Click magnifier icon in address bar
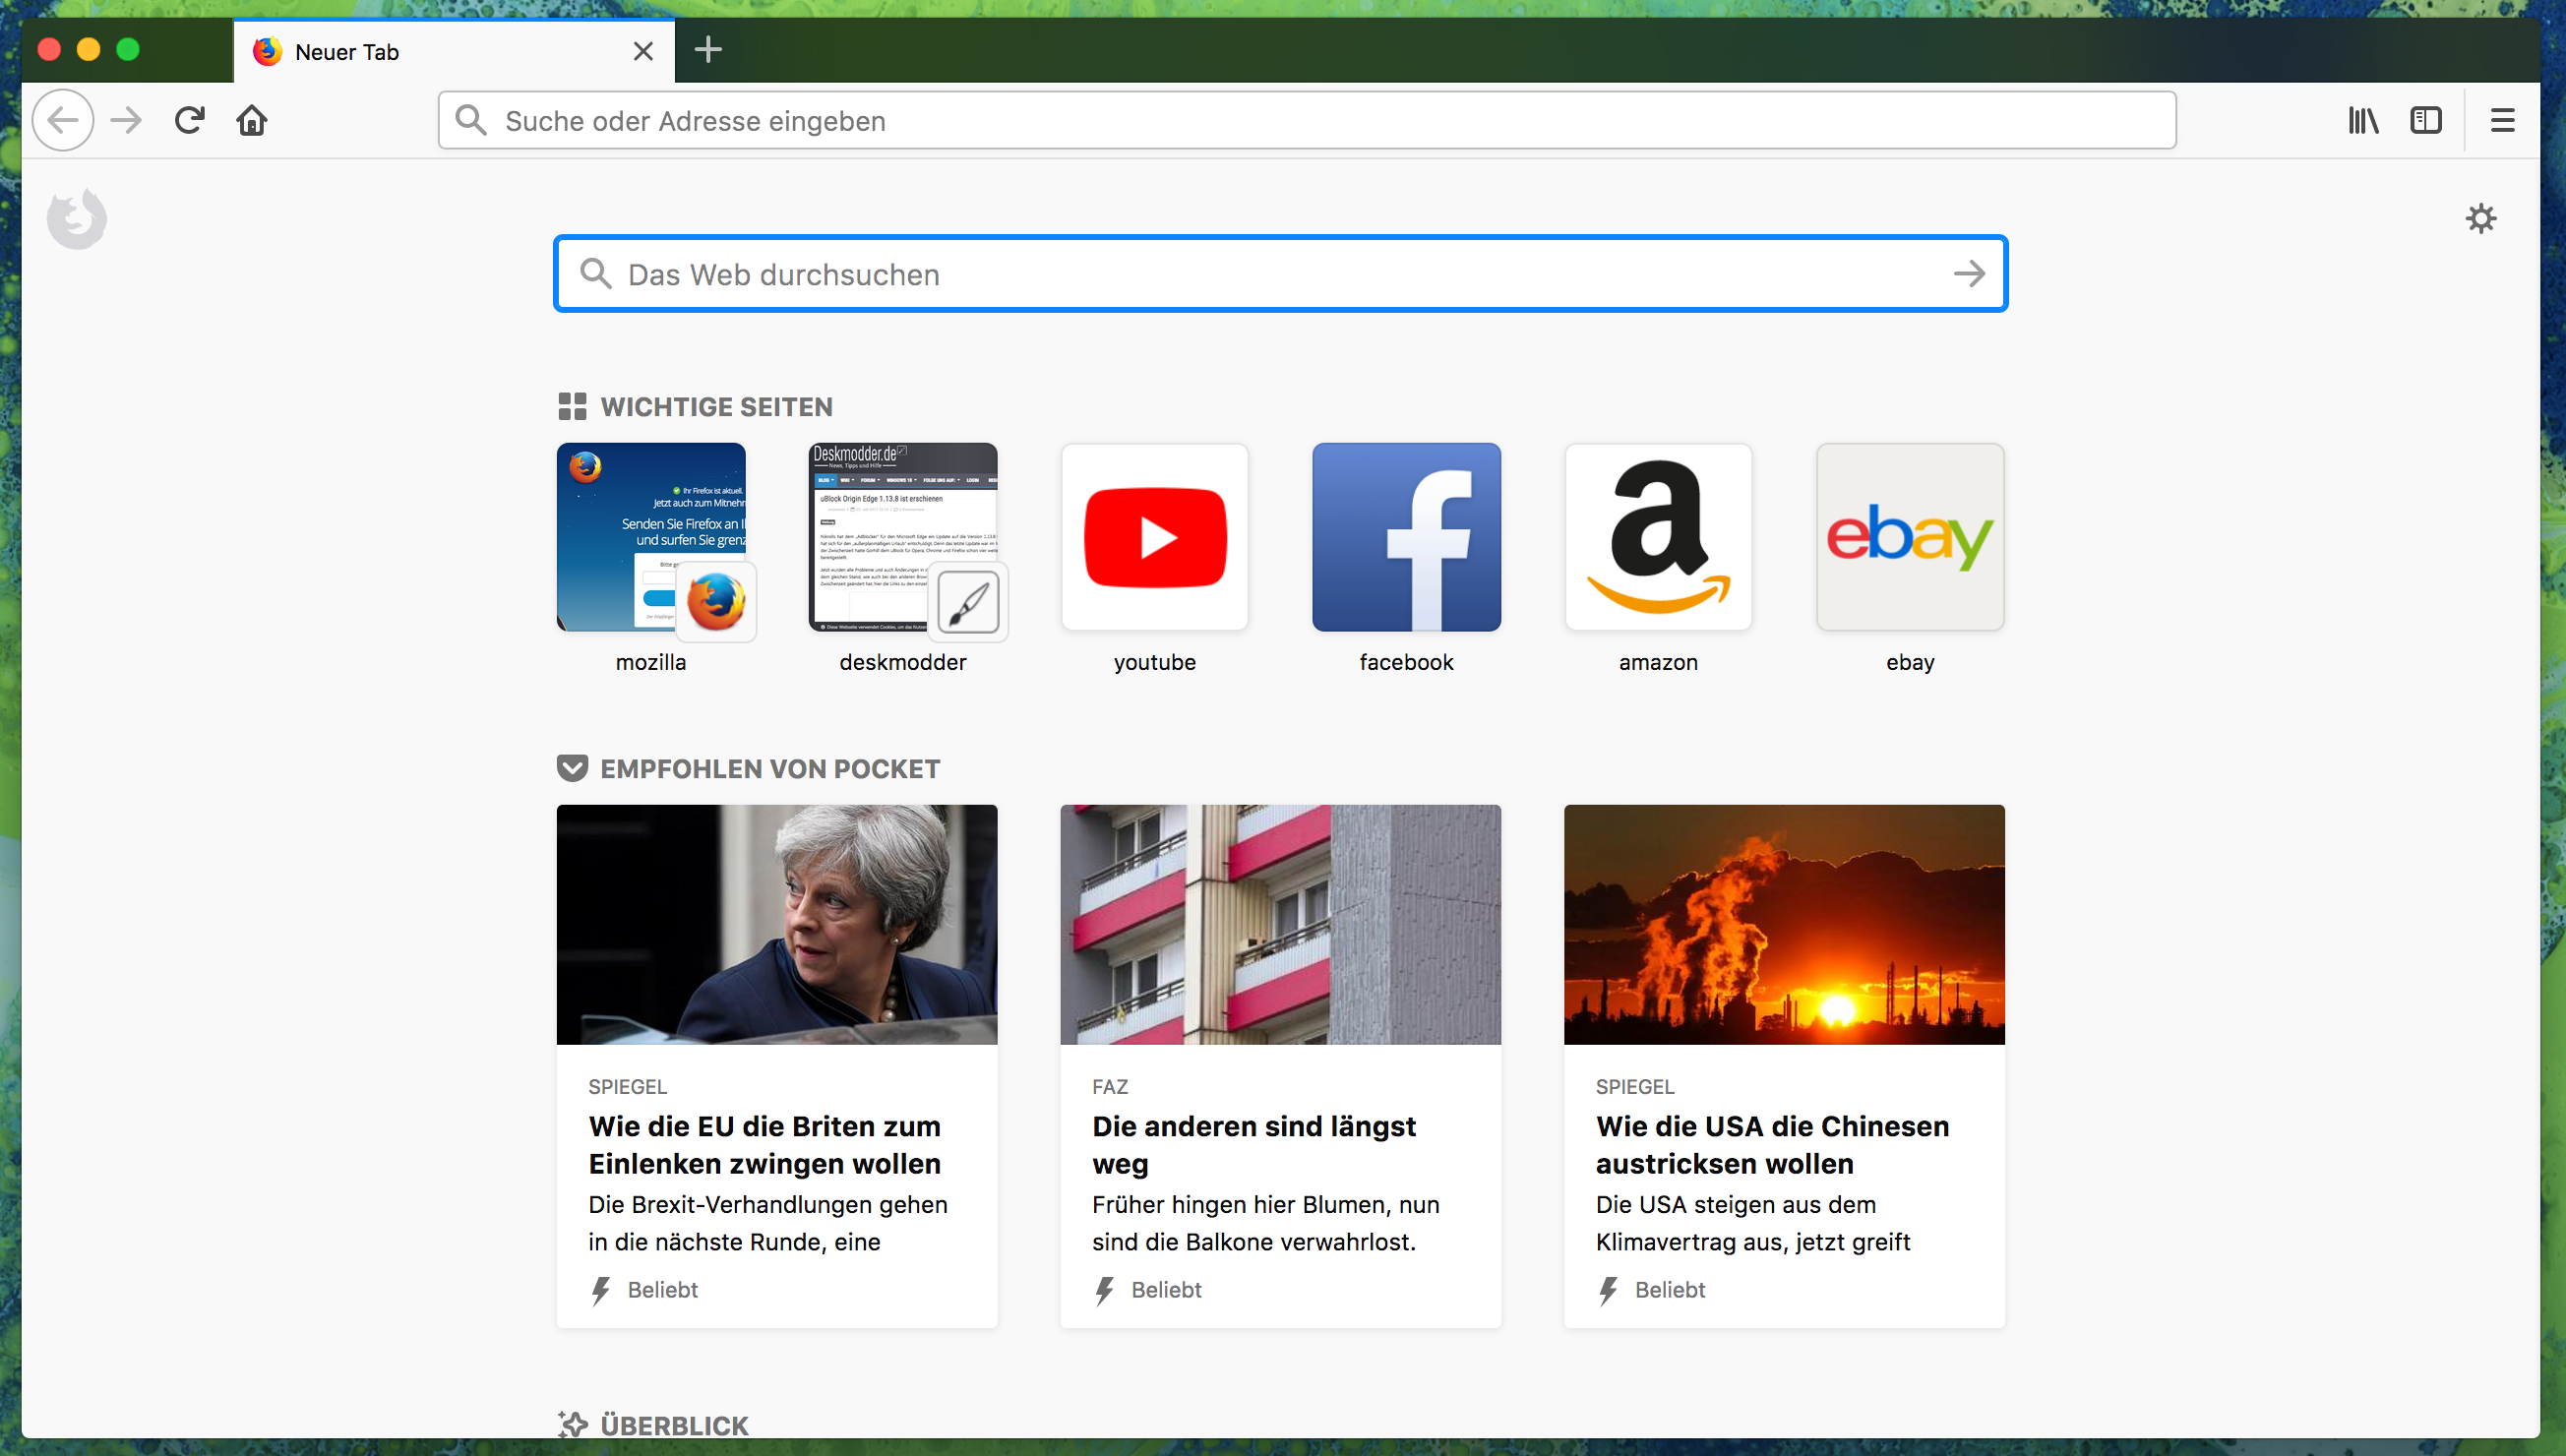Image resolution: width=2566 pixels, height=1456 pixels. [x=471, y=120]
